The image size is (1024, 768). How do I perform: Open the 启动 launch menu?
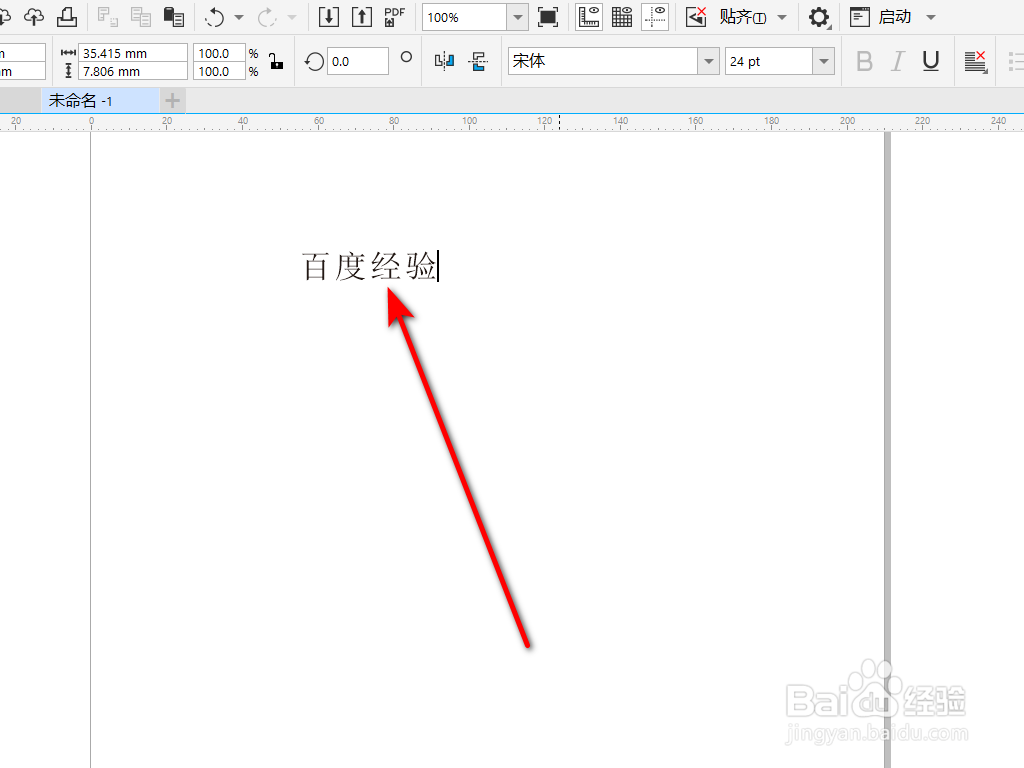pyautogui.click(x=895, y=17)
